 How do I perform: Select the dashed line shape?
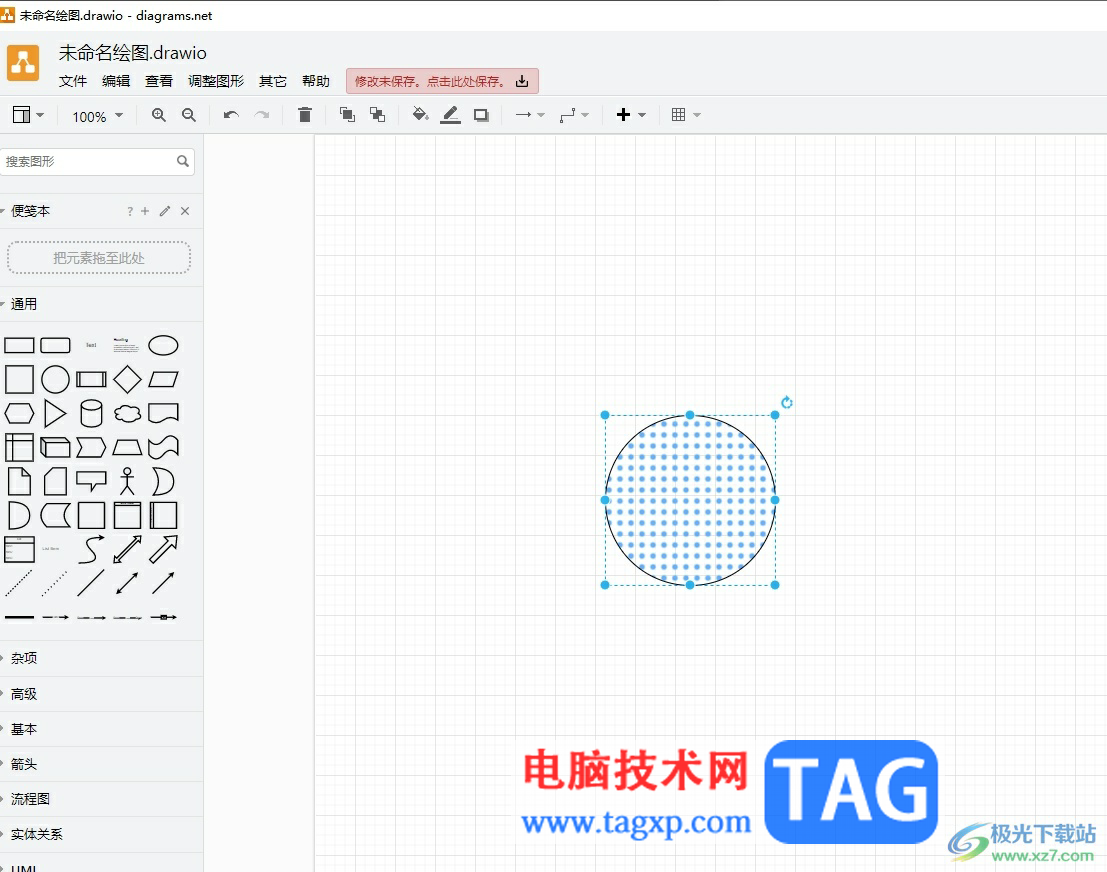coord(19,583)
